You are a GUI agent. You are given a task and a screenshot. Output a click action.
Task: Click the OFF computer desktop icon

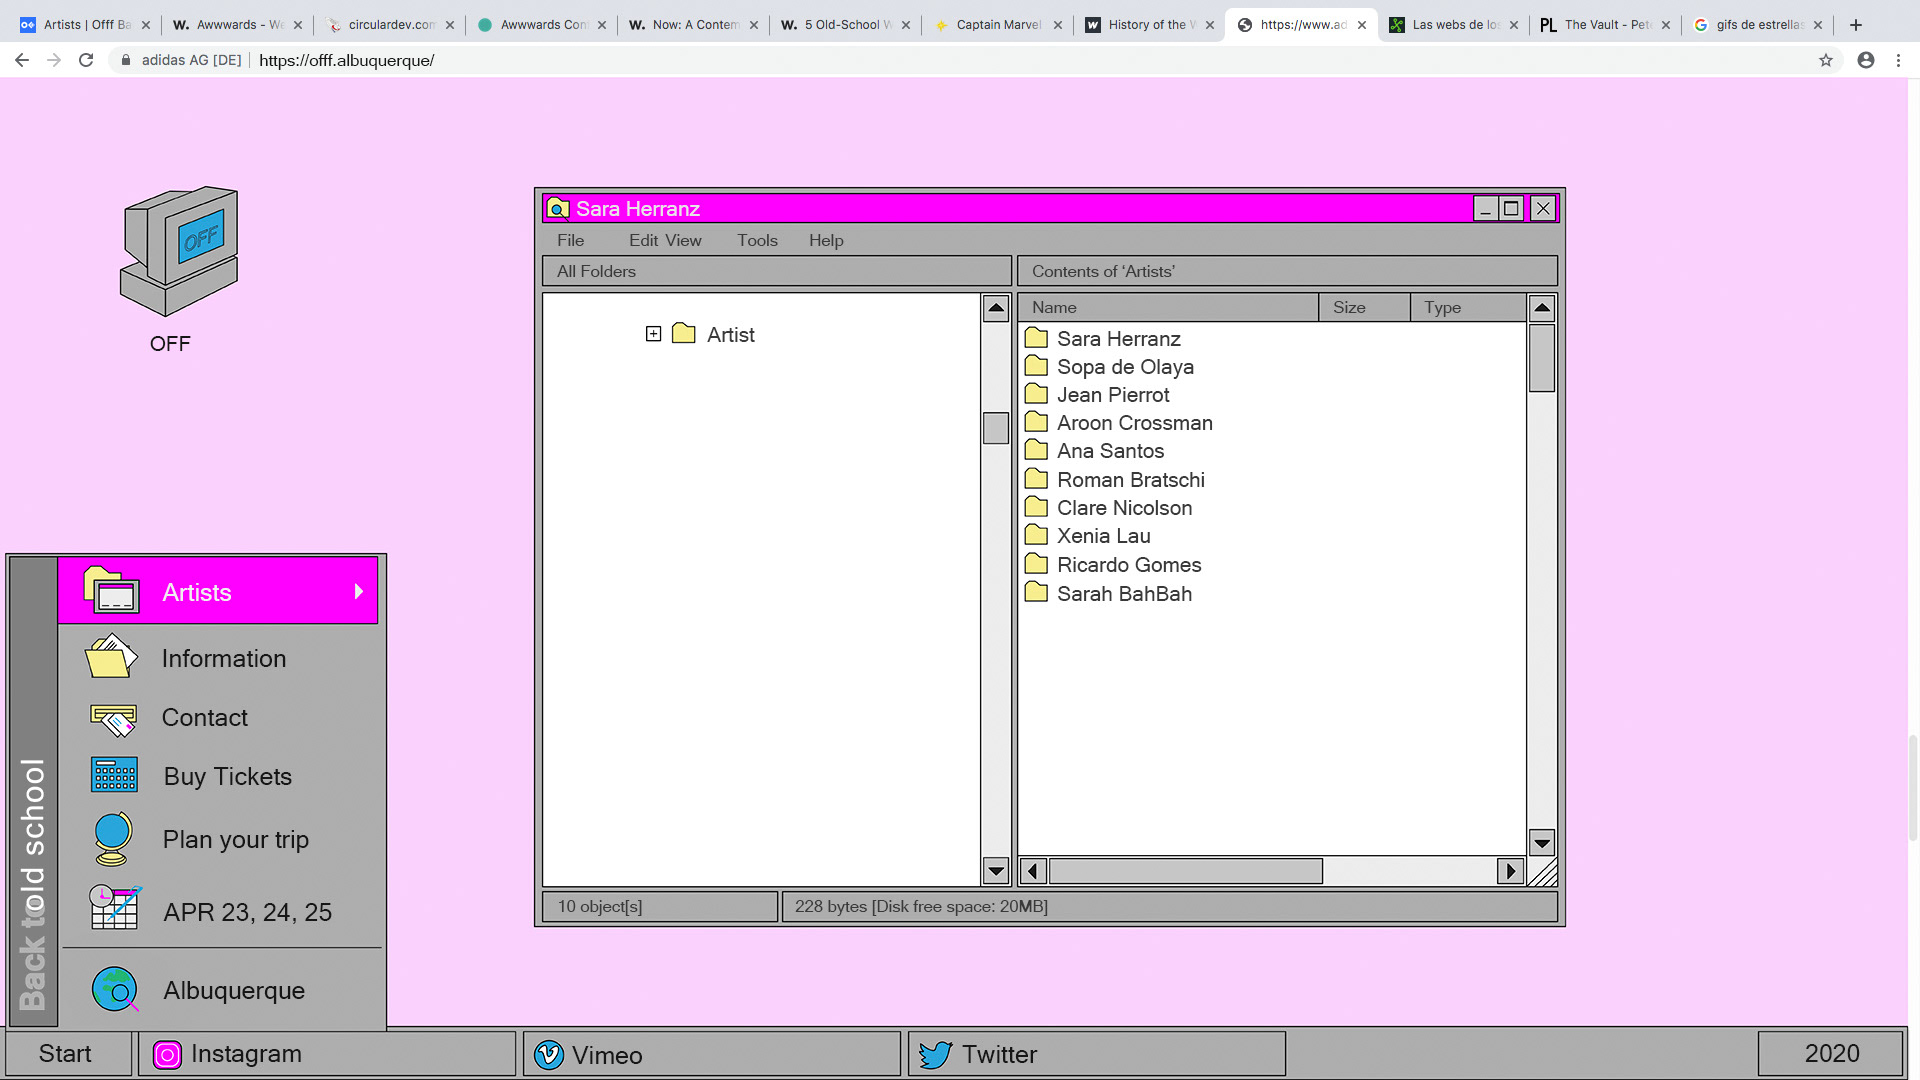[179, 251]
